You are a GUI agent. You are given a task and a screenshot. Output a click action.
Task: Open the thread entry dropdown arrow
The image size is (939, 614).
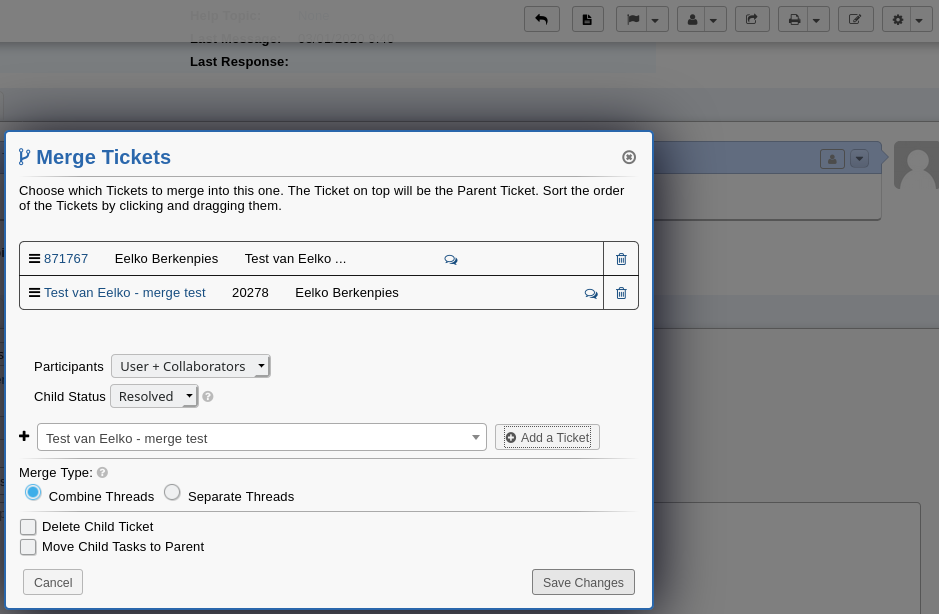[x=859, y=159]
